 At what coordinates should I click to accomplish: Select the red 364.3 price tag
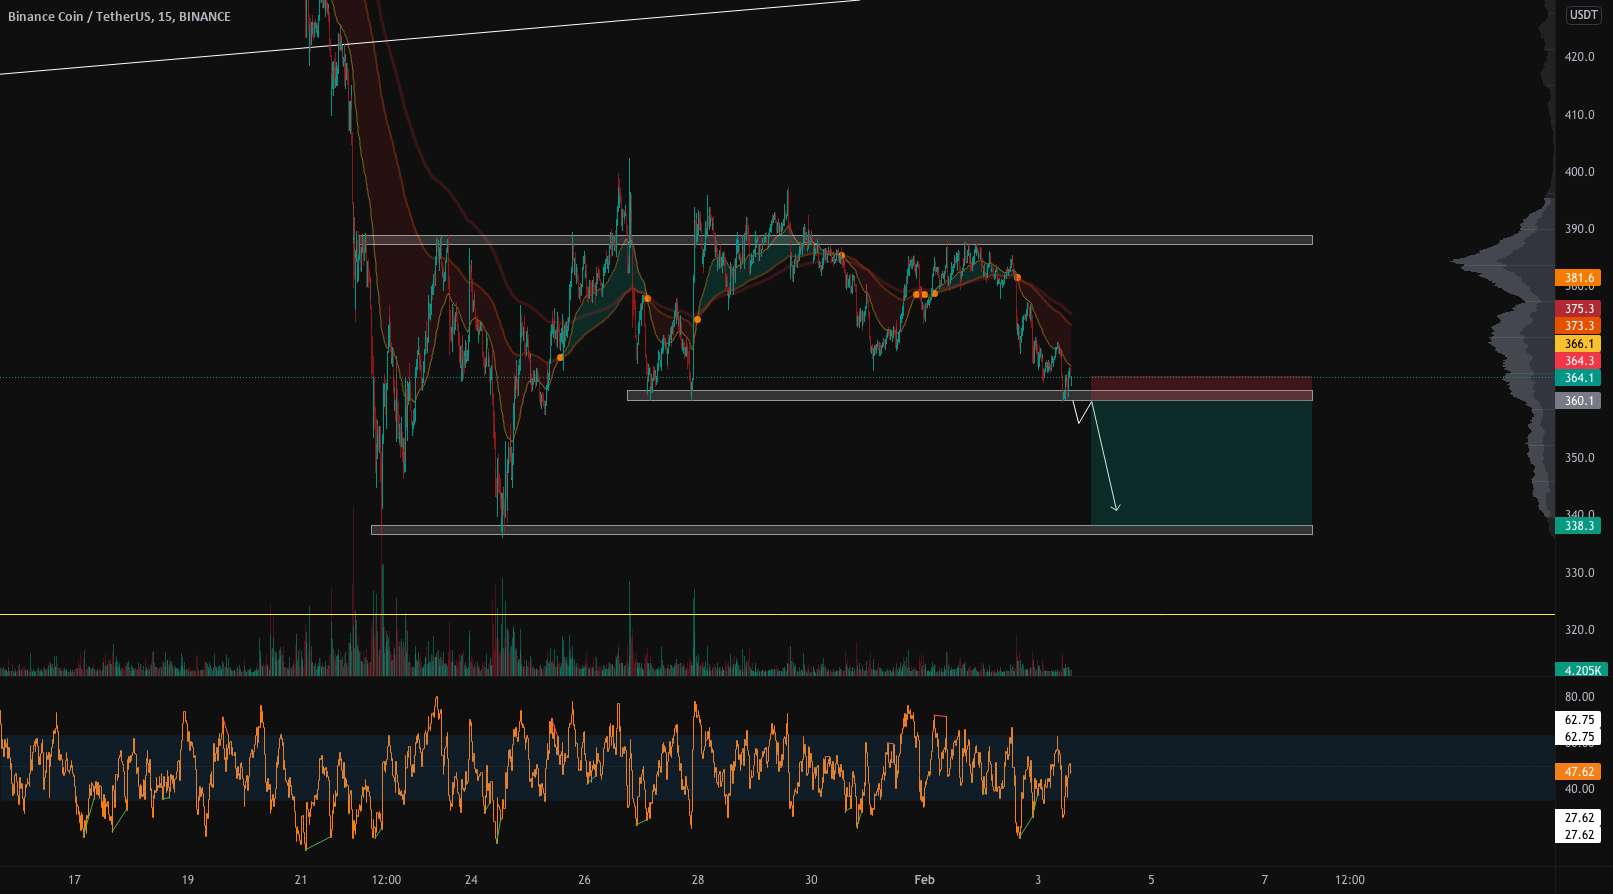1578,361
